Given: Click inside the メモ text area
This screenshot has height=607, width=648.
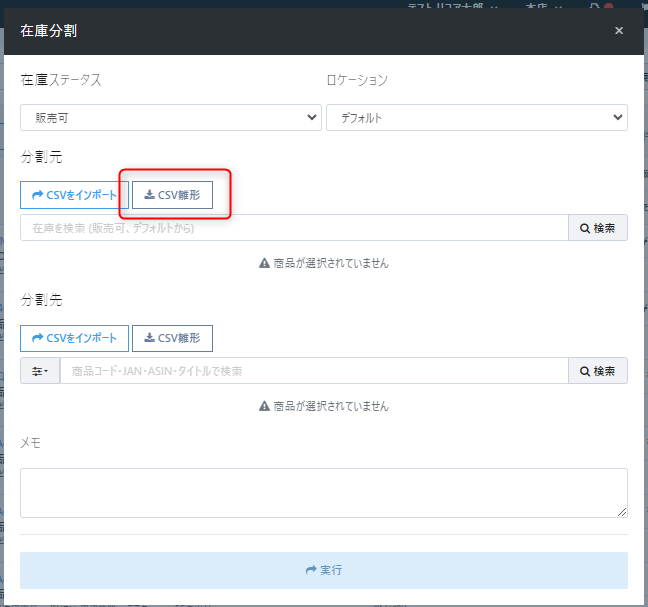Looking at the screenshot, I should [324, 493].
